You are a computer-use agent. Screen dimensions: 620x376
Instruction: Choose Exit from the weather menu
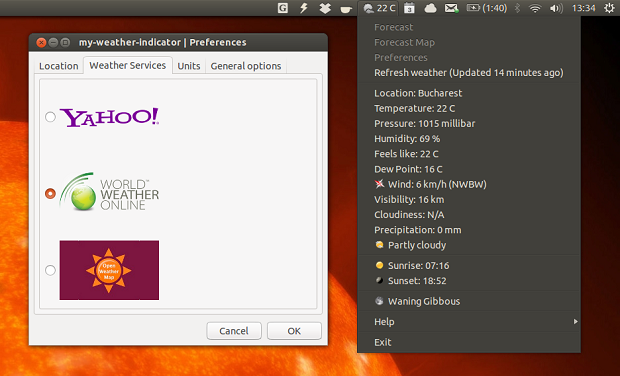coord(469,342)
